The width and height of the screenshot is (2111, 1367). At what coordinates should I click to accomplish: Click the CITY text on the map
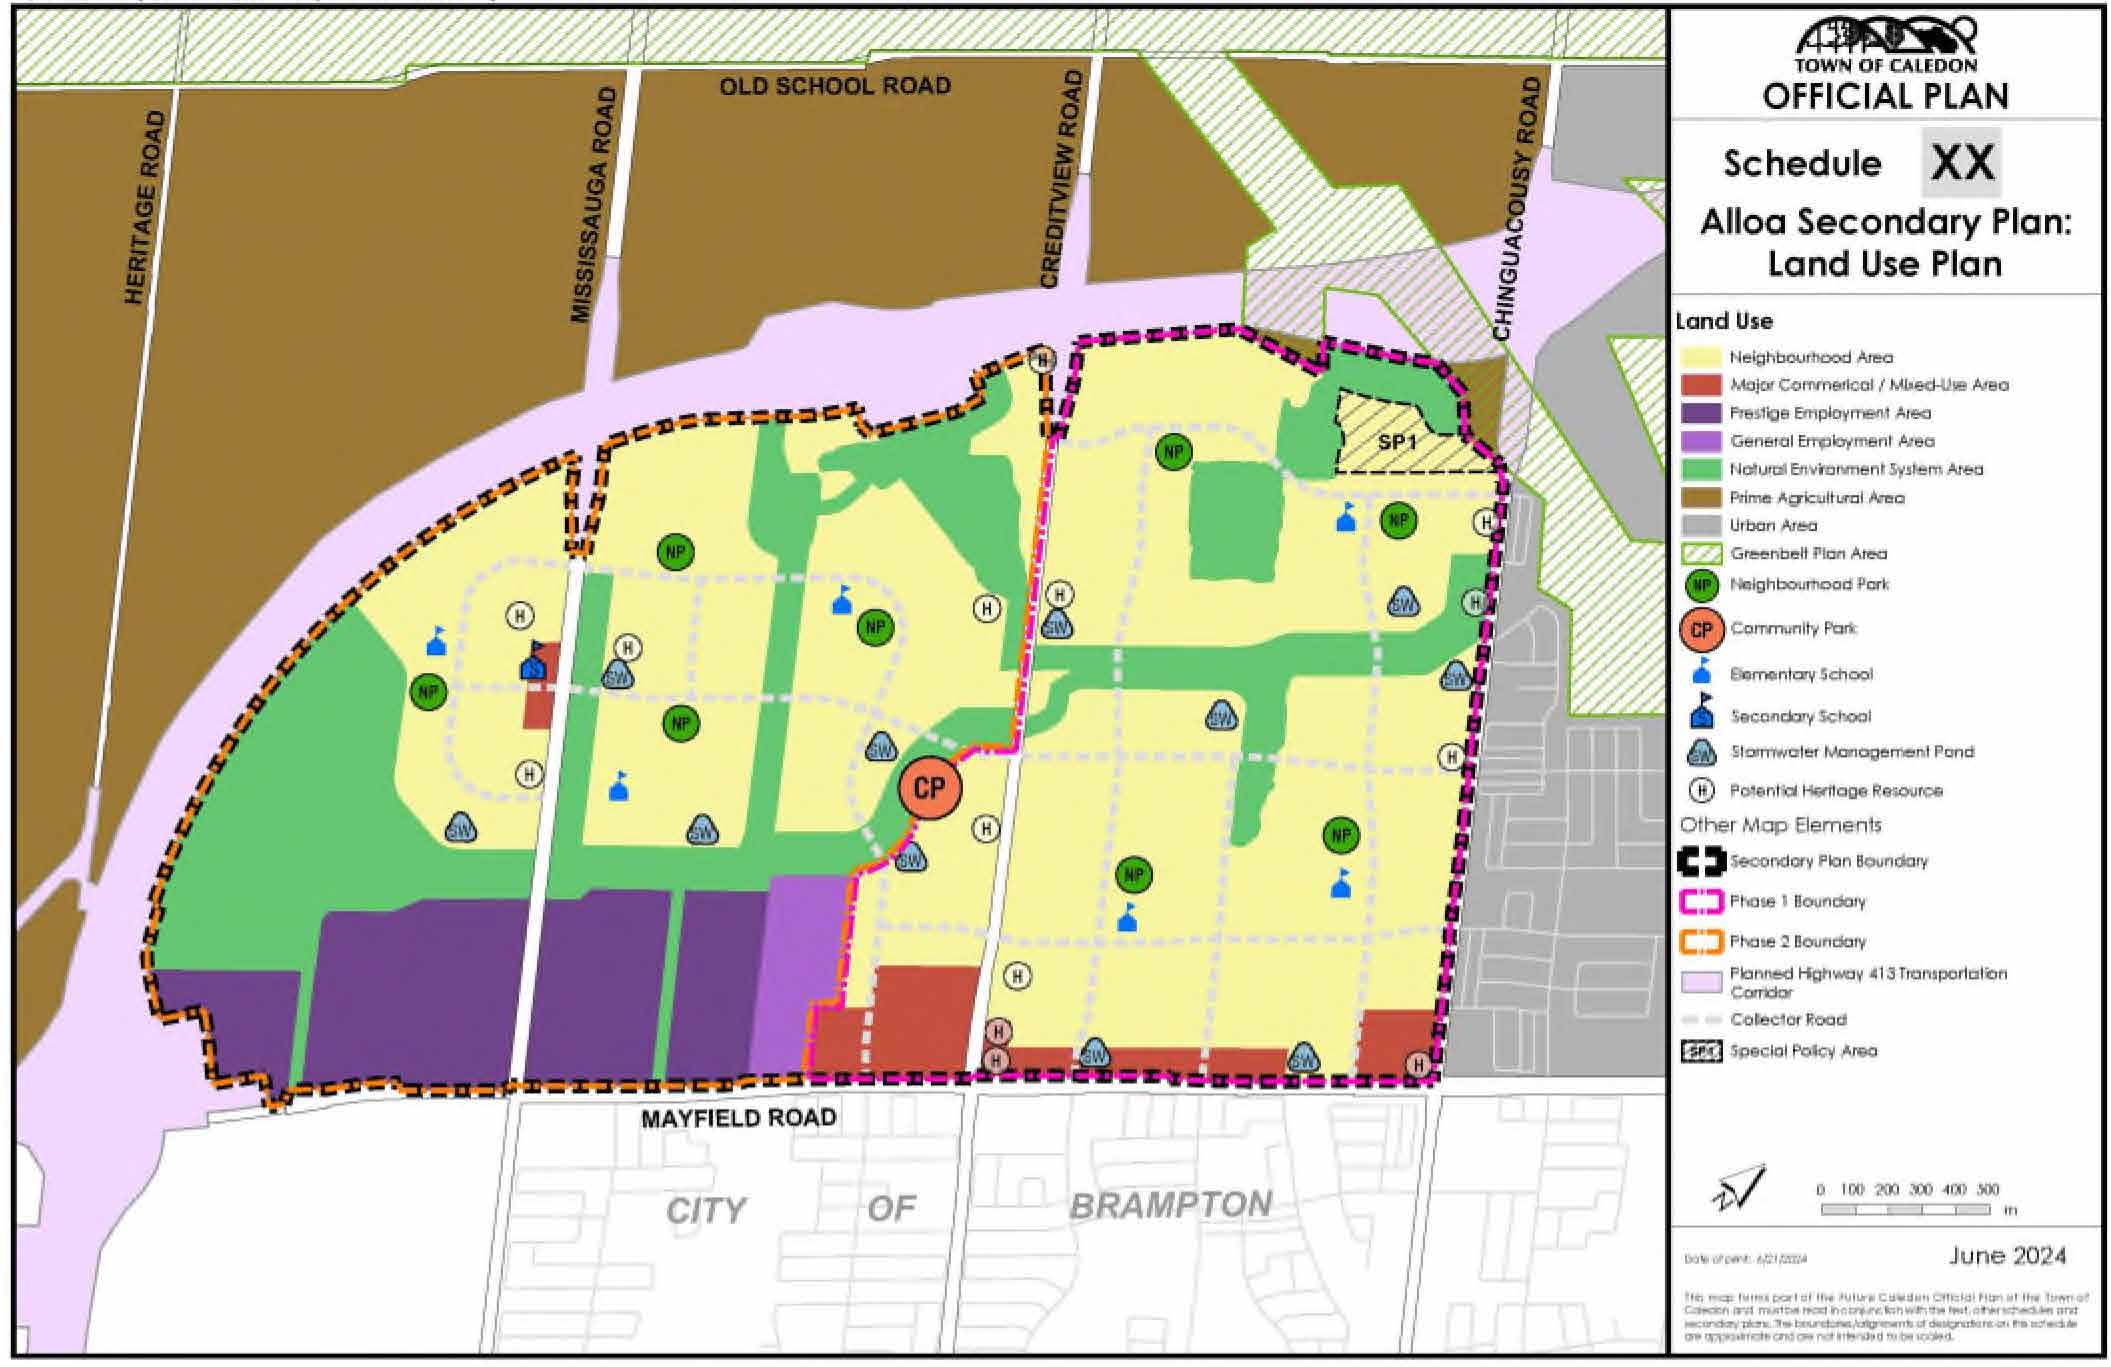[706, 1210]
